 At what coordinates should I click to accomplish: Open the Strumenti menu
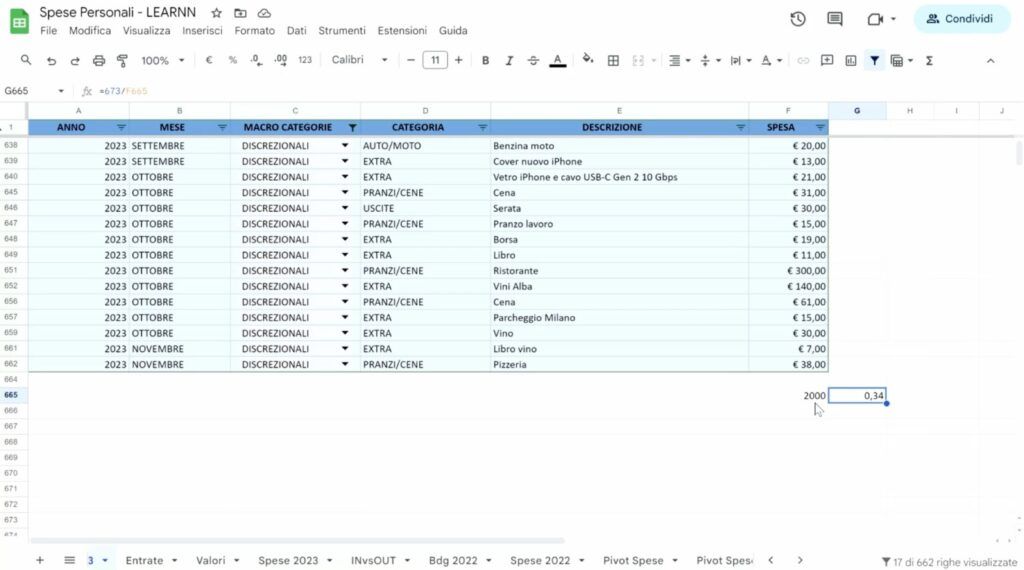(x=342, y=31)
